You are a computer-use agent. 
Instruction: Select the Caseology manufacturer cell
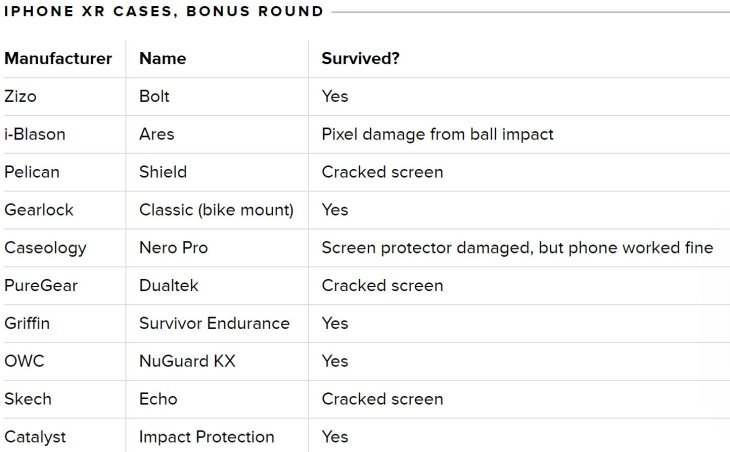(x=45, y=248)
